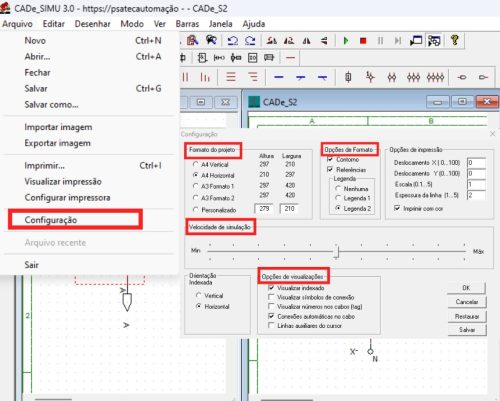Enable Linhas auxiliares do cursor

coord(271,325)
